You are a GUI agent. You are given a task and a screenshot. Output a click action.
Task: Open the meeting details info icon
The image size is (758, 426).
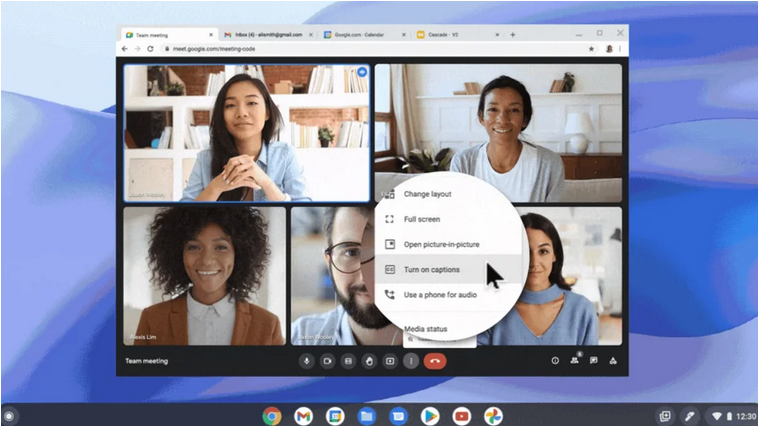coord(555,361)
